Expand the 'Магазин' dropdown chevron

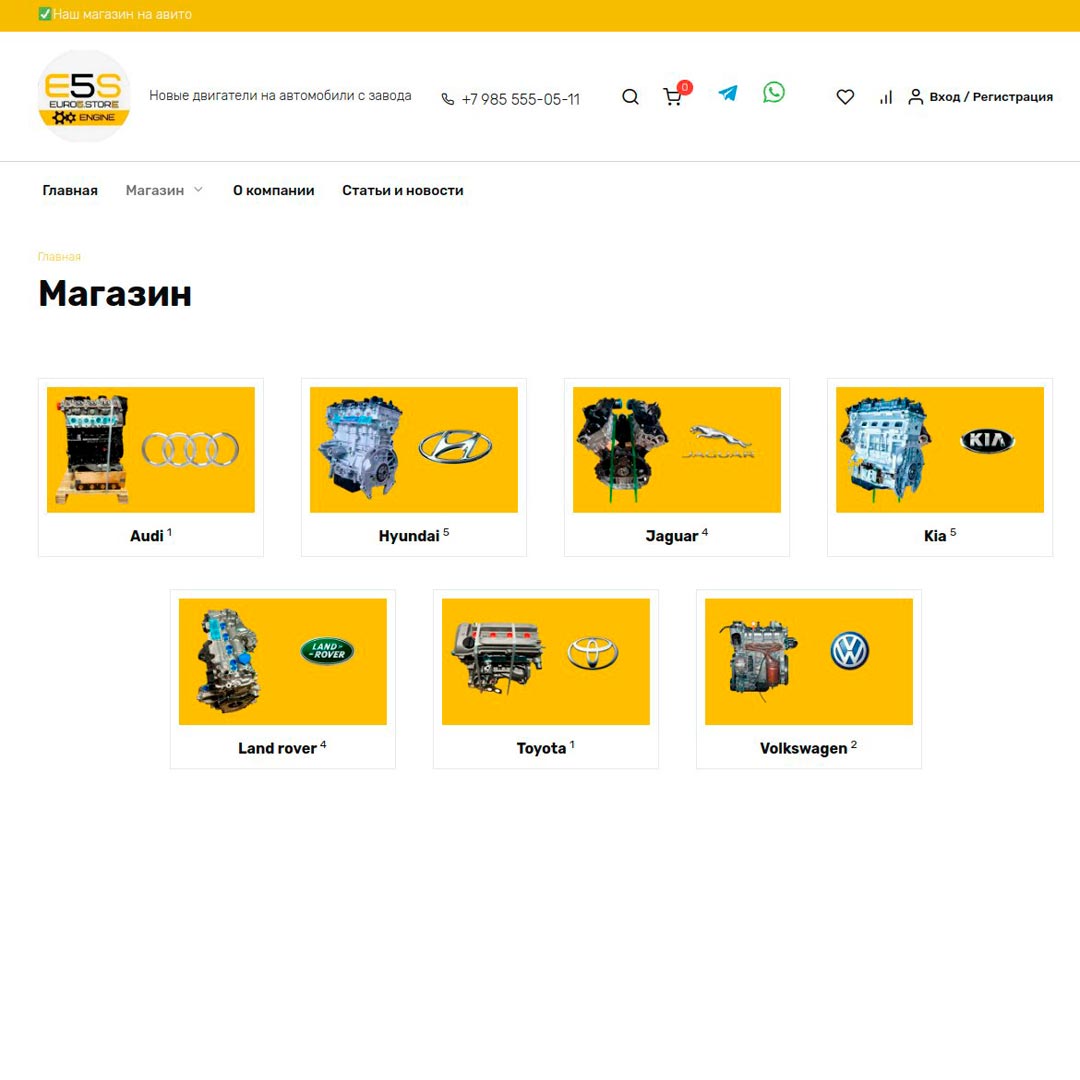198,189
